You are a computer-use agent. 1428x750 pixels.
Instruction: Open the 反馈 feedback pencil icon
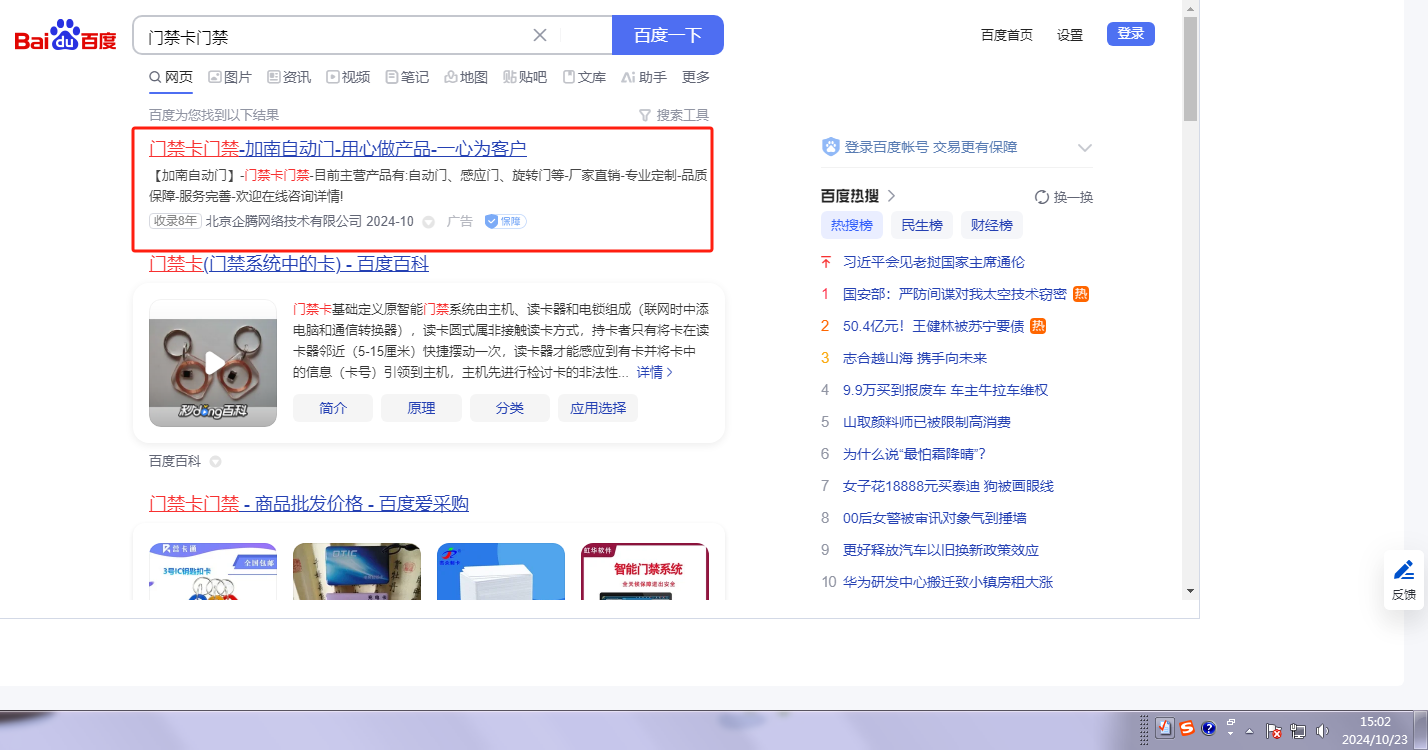click(x=1404, y=570)
